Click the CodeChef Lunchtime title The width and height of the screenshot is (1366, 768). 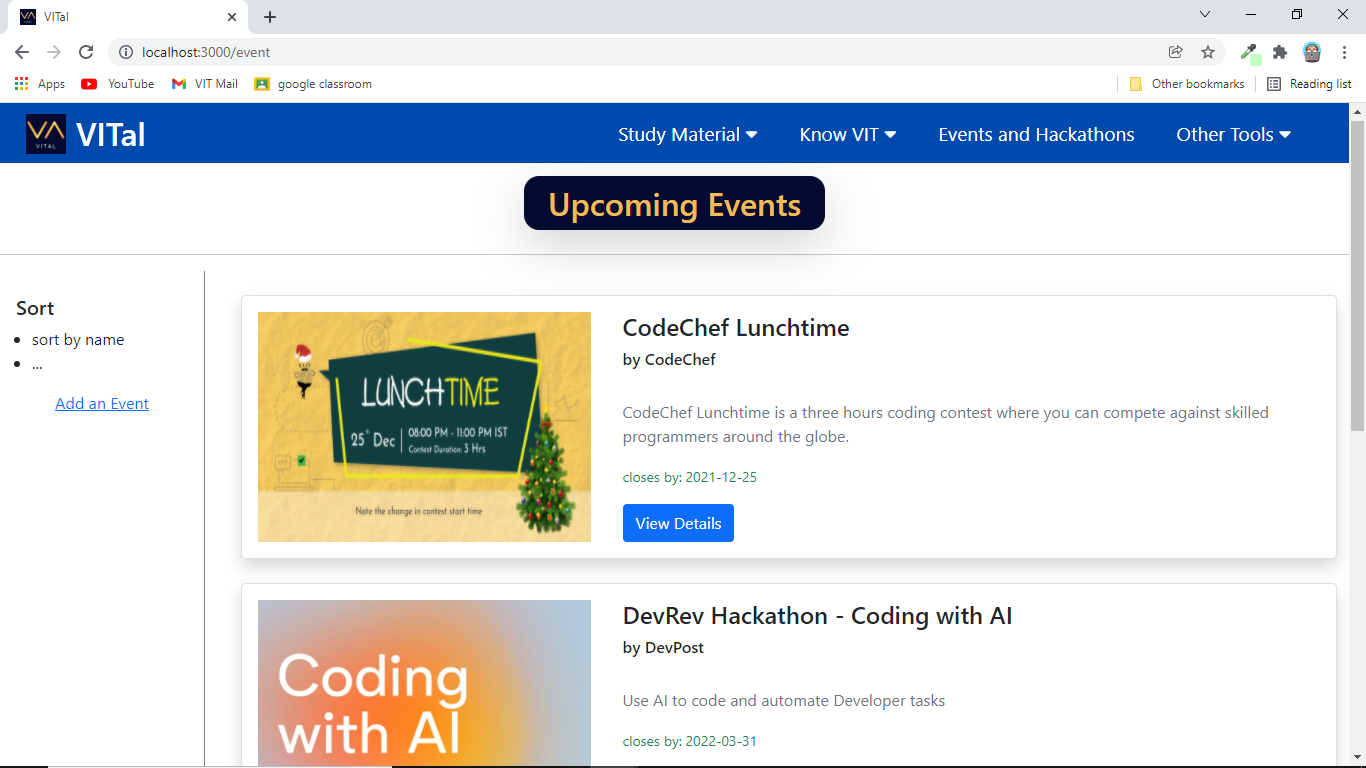point(736,328)
